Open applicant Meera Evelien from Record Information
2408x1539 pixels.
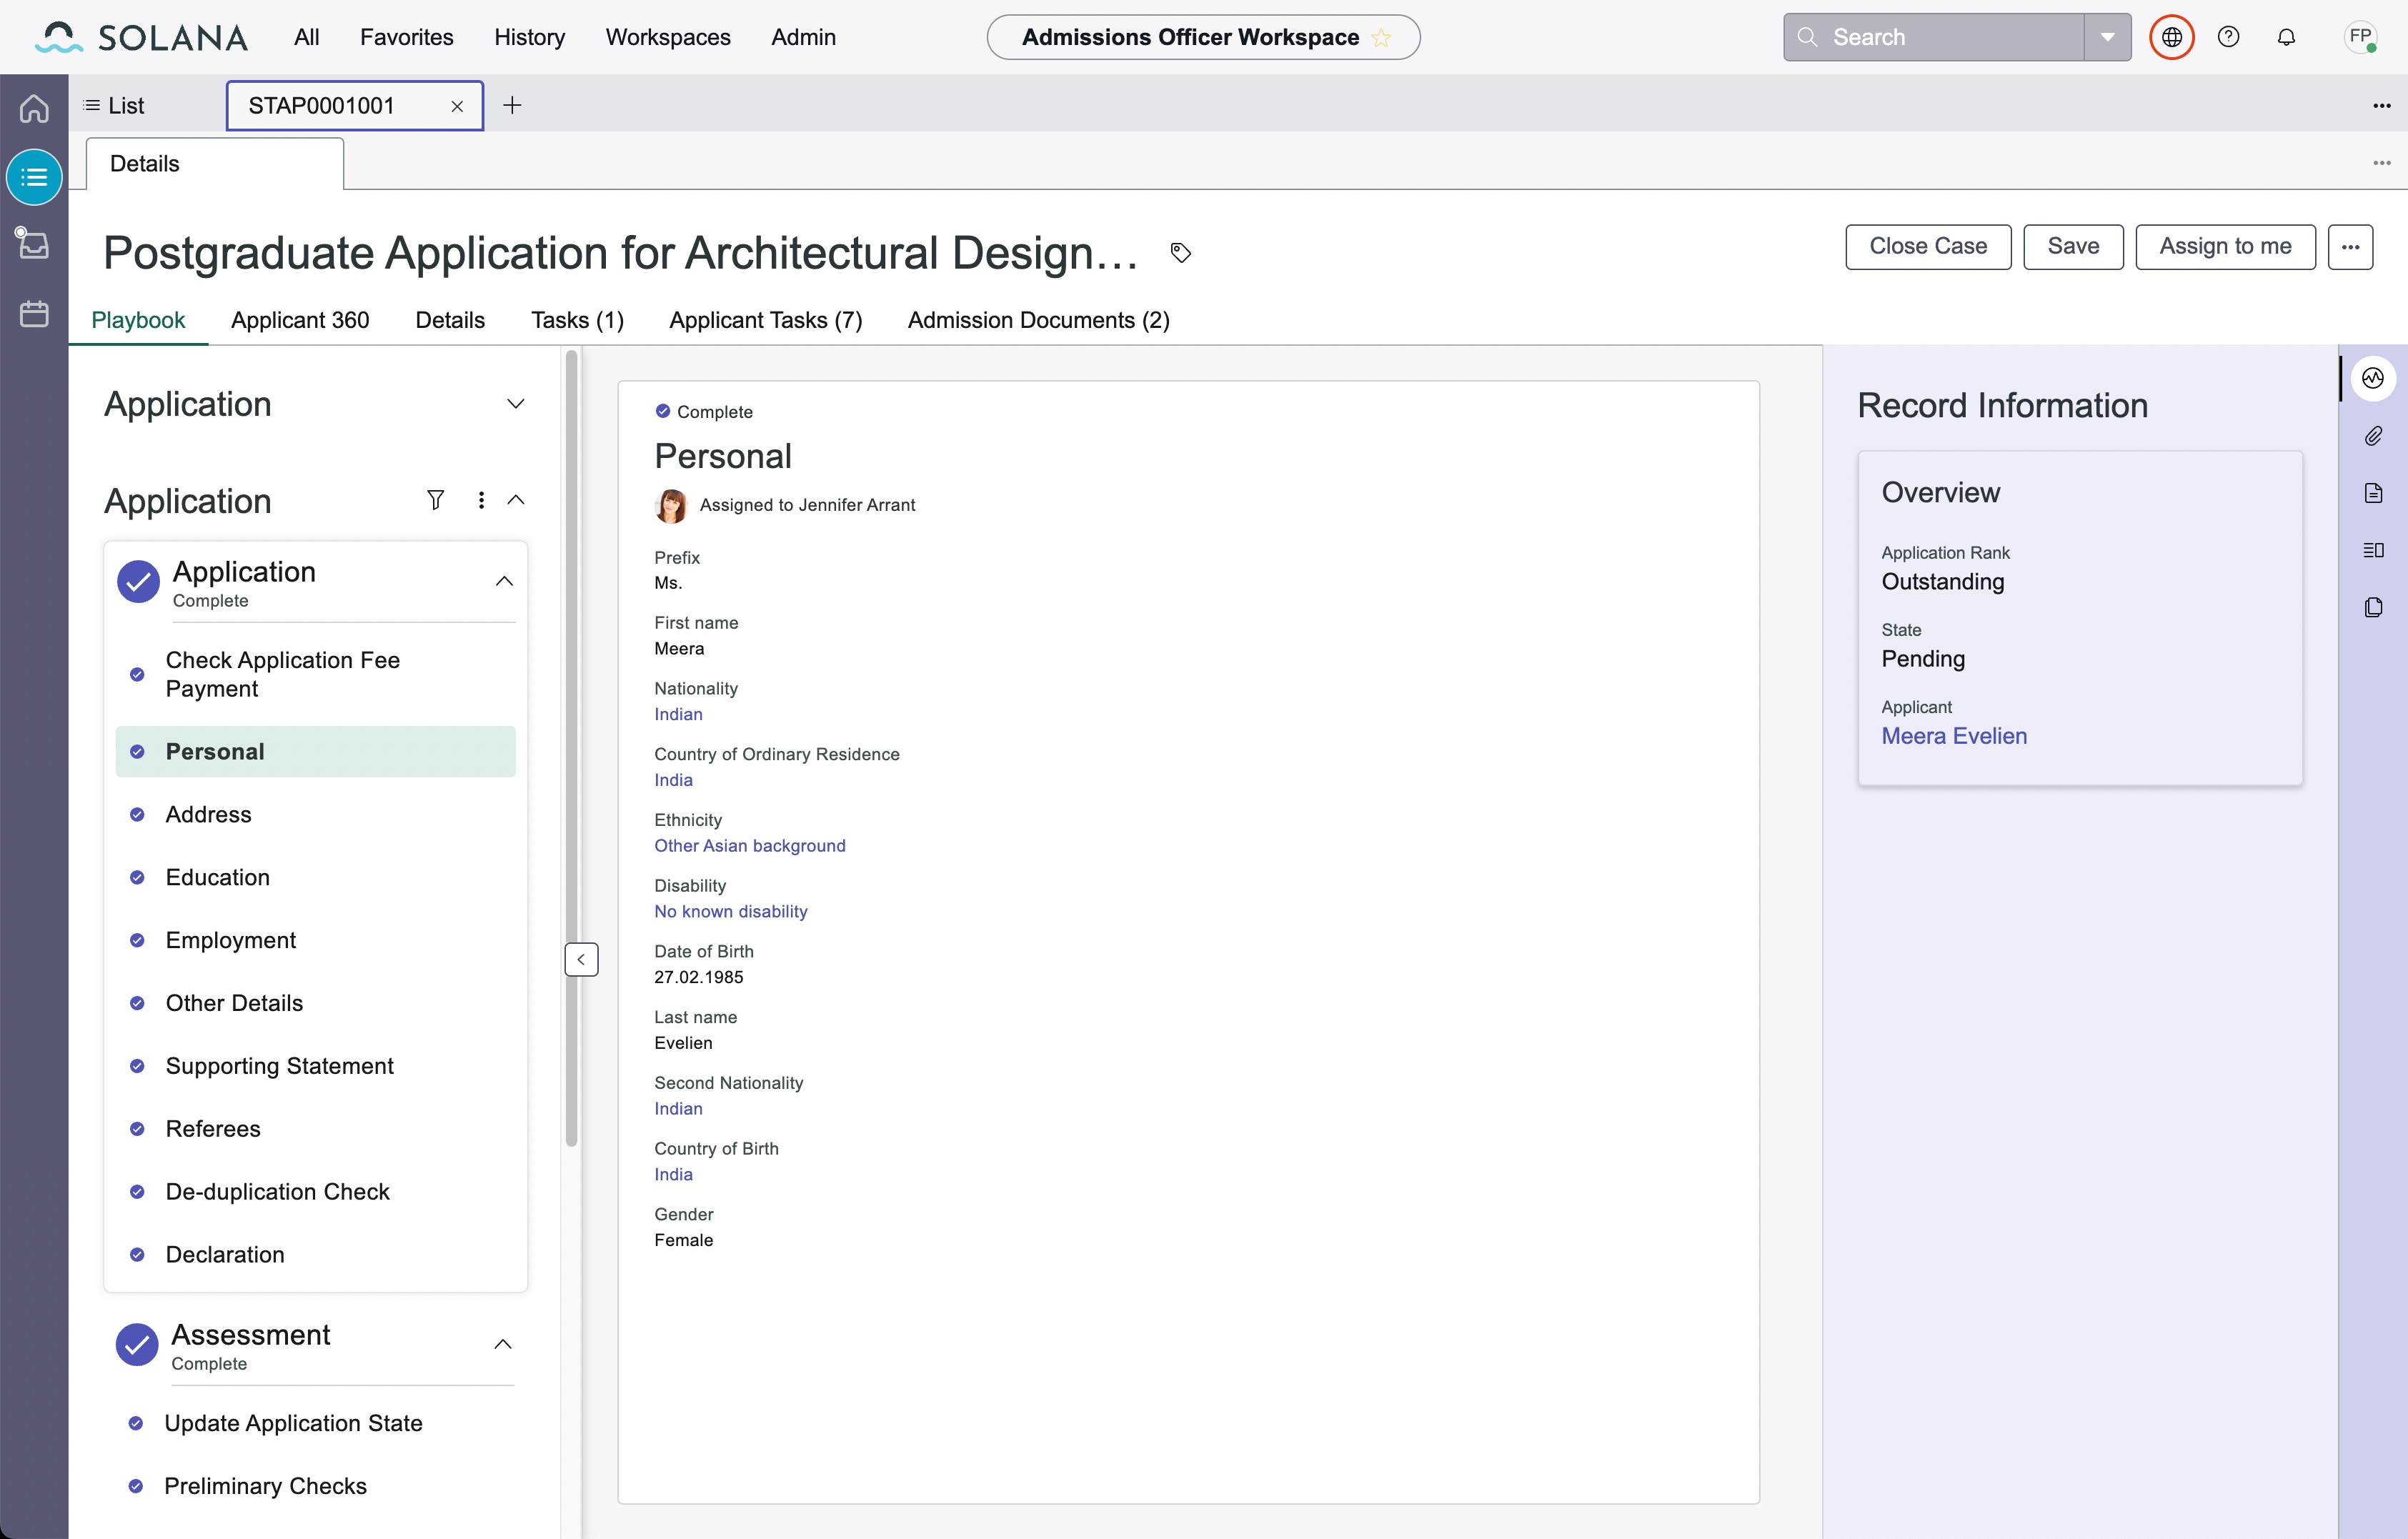coord(1953,735)
